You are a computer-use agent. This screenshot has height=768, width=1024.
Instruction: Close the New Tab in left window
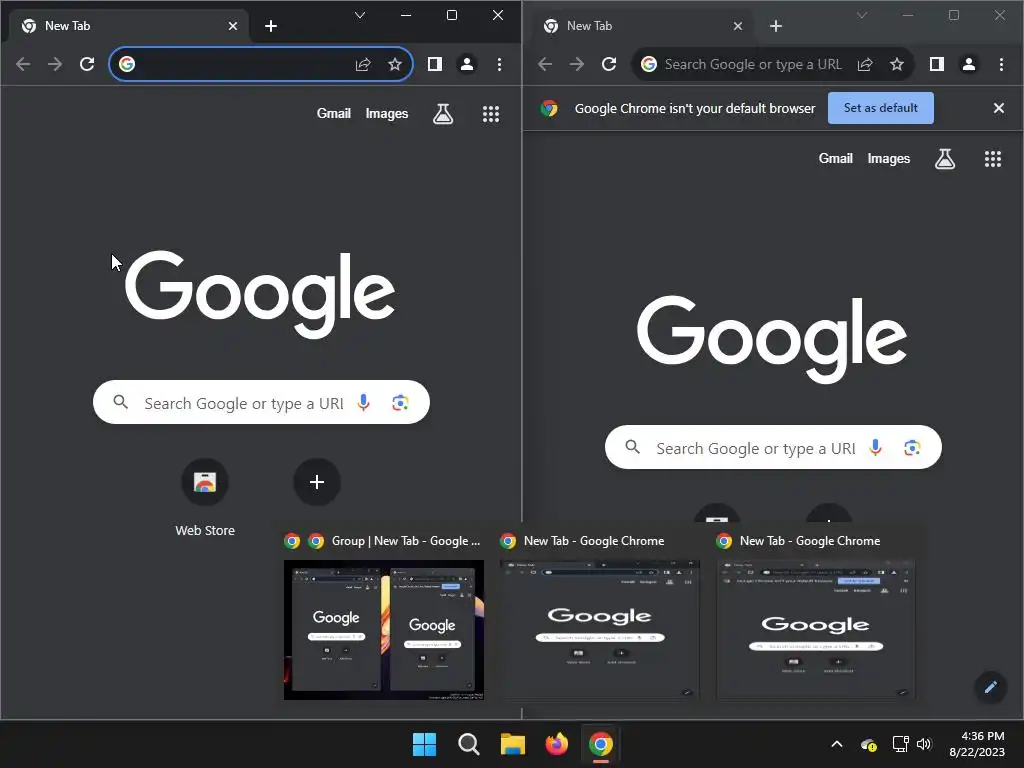pos(233,26)
